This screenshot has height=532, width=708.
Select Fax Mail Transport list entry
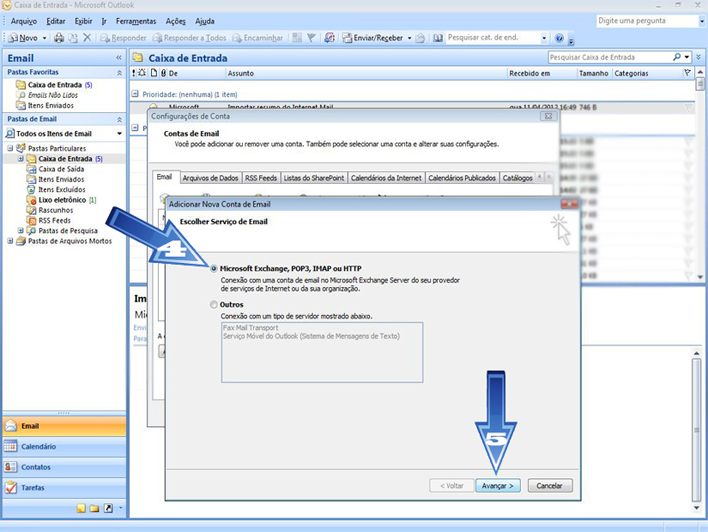(x=251, y=327)
